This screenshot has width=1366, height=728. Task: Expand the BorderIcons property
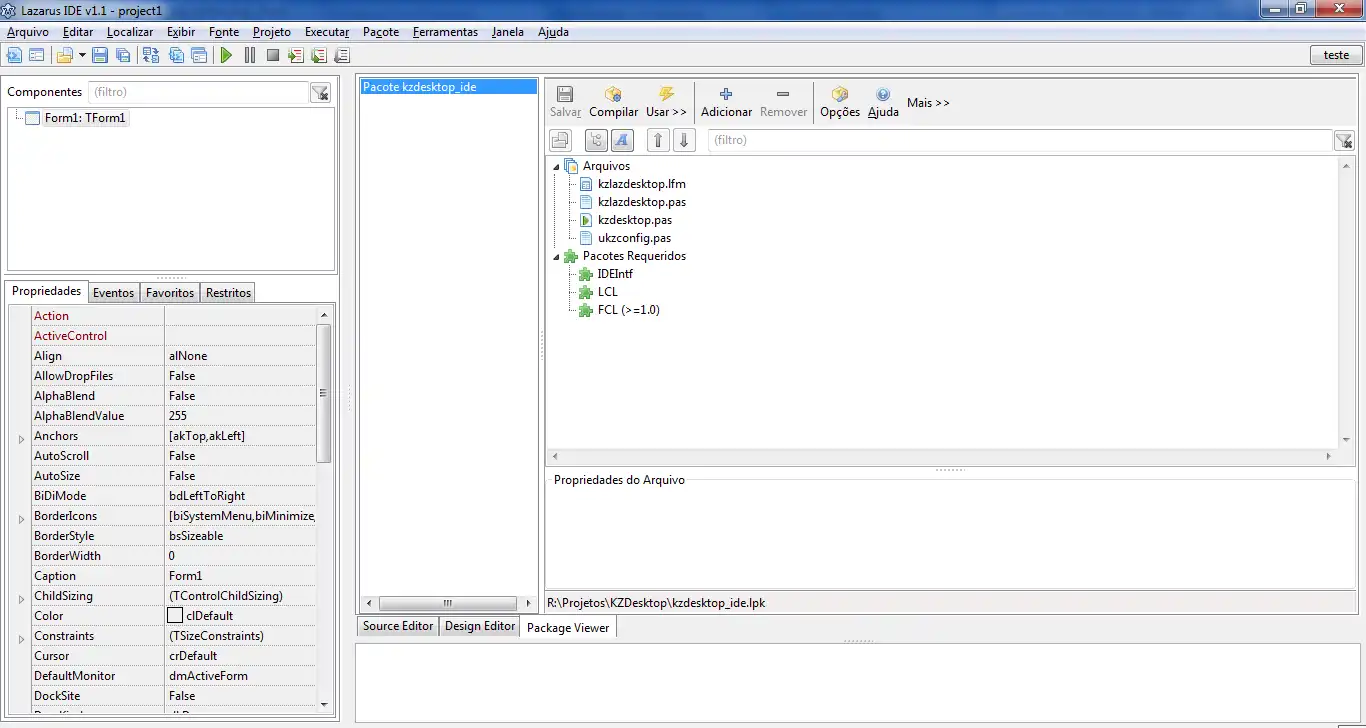[20, 519]
